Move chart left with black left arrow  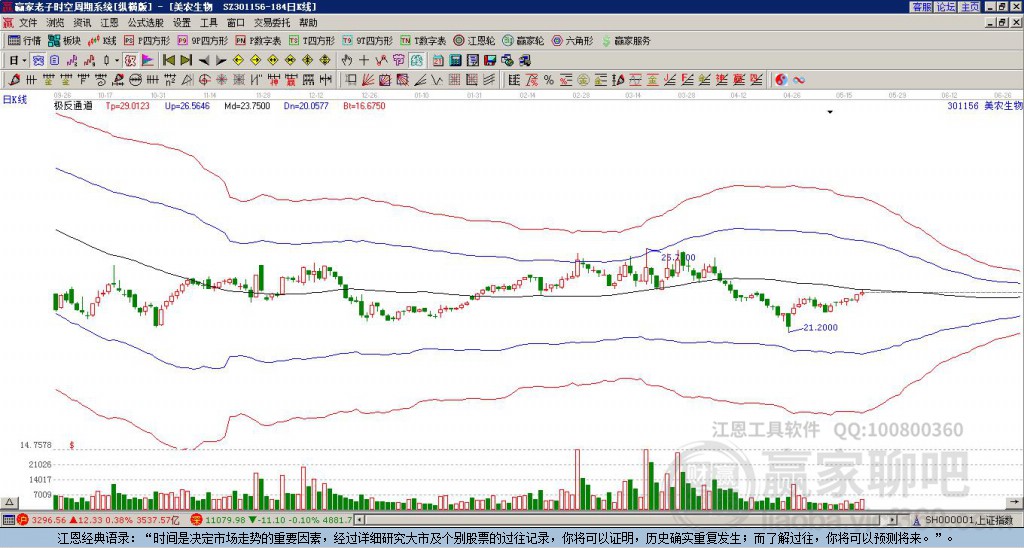(204, 61)
